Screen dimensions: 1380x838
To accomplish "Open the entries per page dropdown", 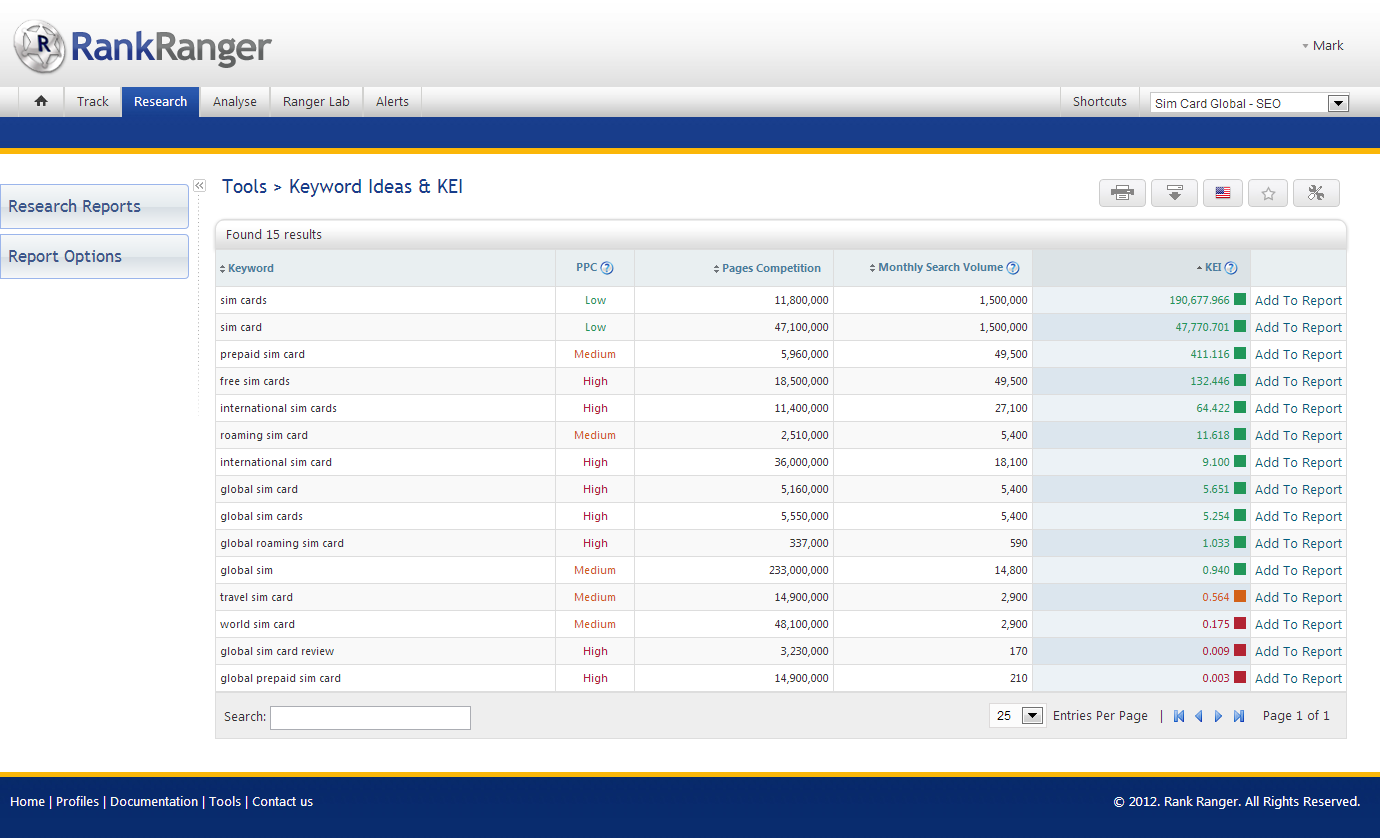I will pos(1032,716).
